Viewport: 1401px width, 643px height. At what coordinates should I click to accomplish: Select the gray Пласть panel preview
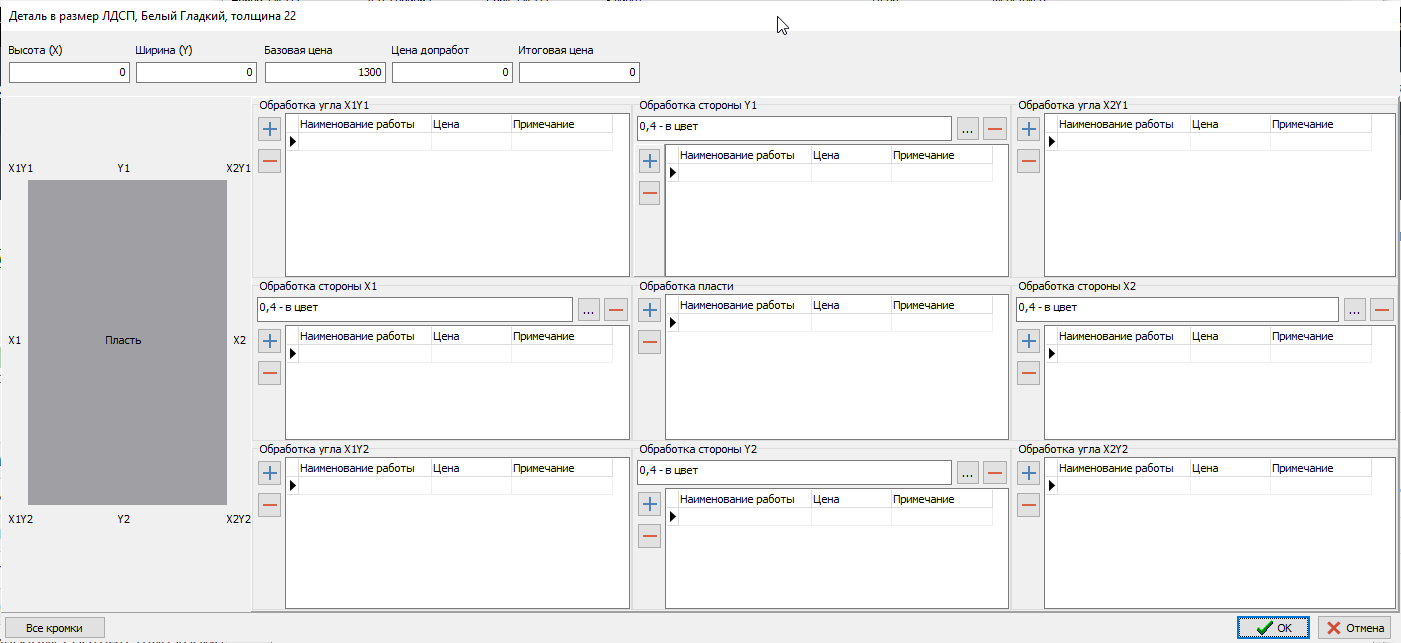point(127,341)
